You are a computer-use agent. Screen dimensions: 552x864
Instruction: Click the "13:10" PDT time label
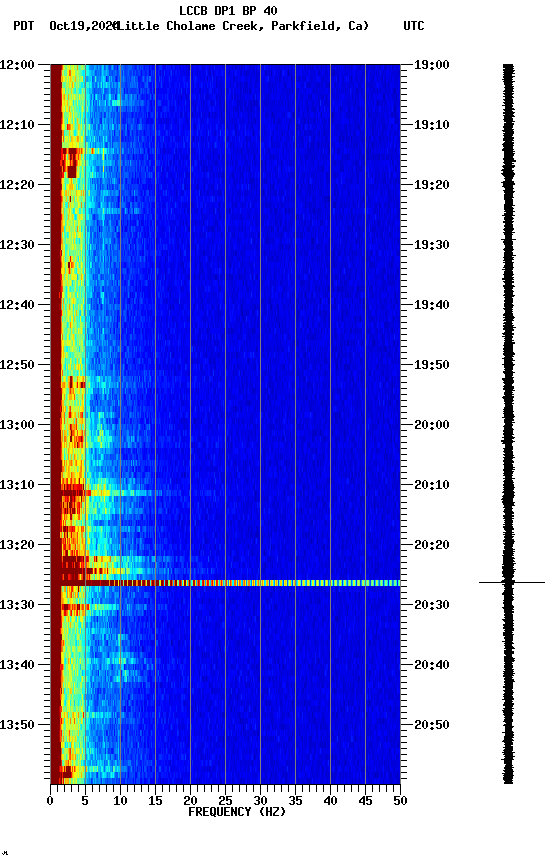point(17,485)
